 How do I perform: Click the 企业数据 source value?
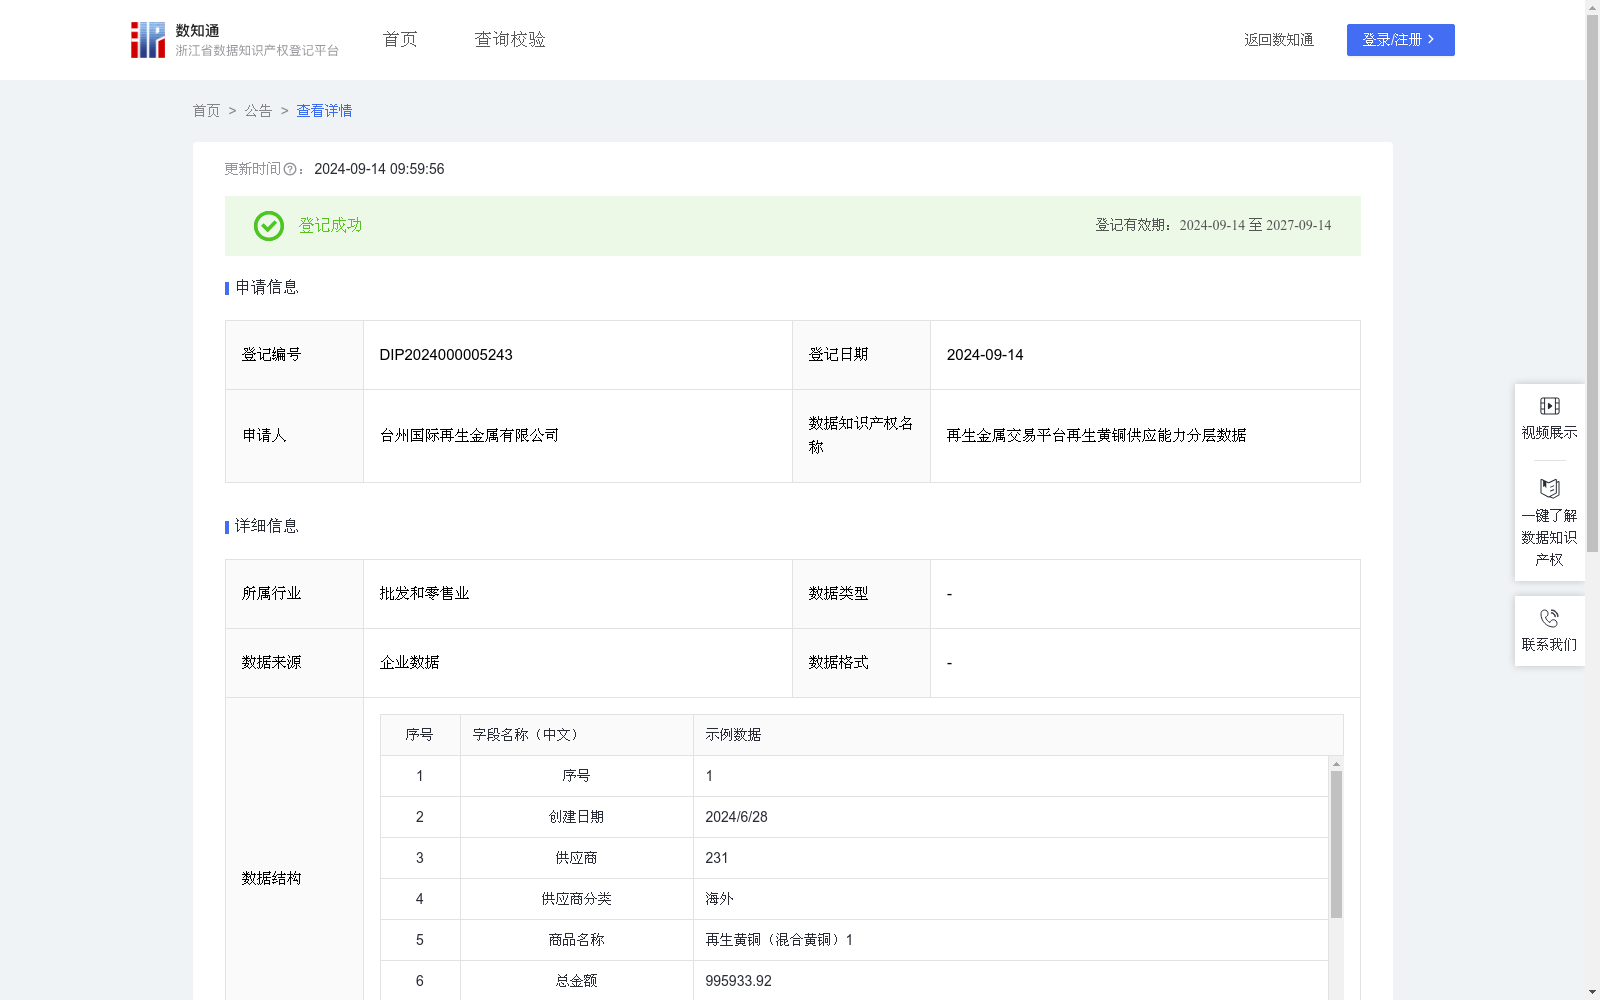[409, 663]
